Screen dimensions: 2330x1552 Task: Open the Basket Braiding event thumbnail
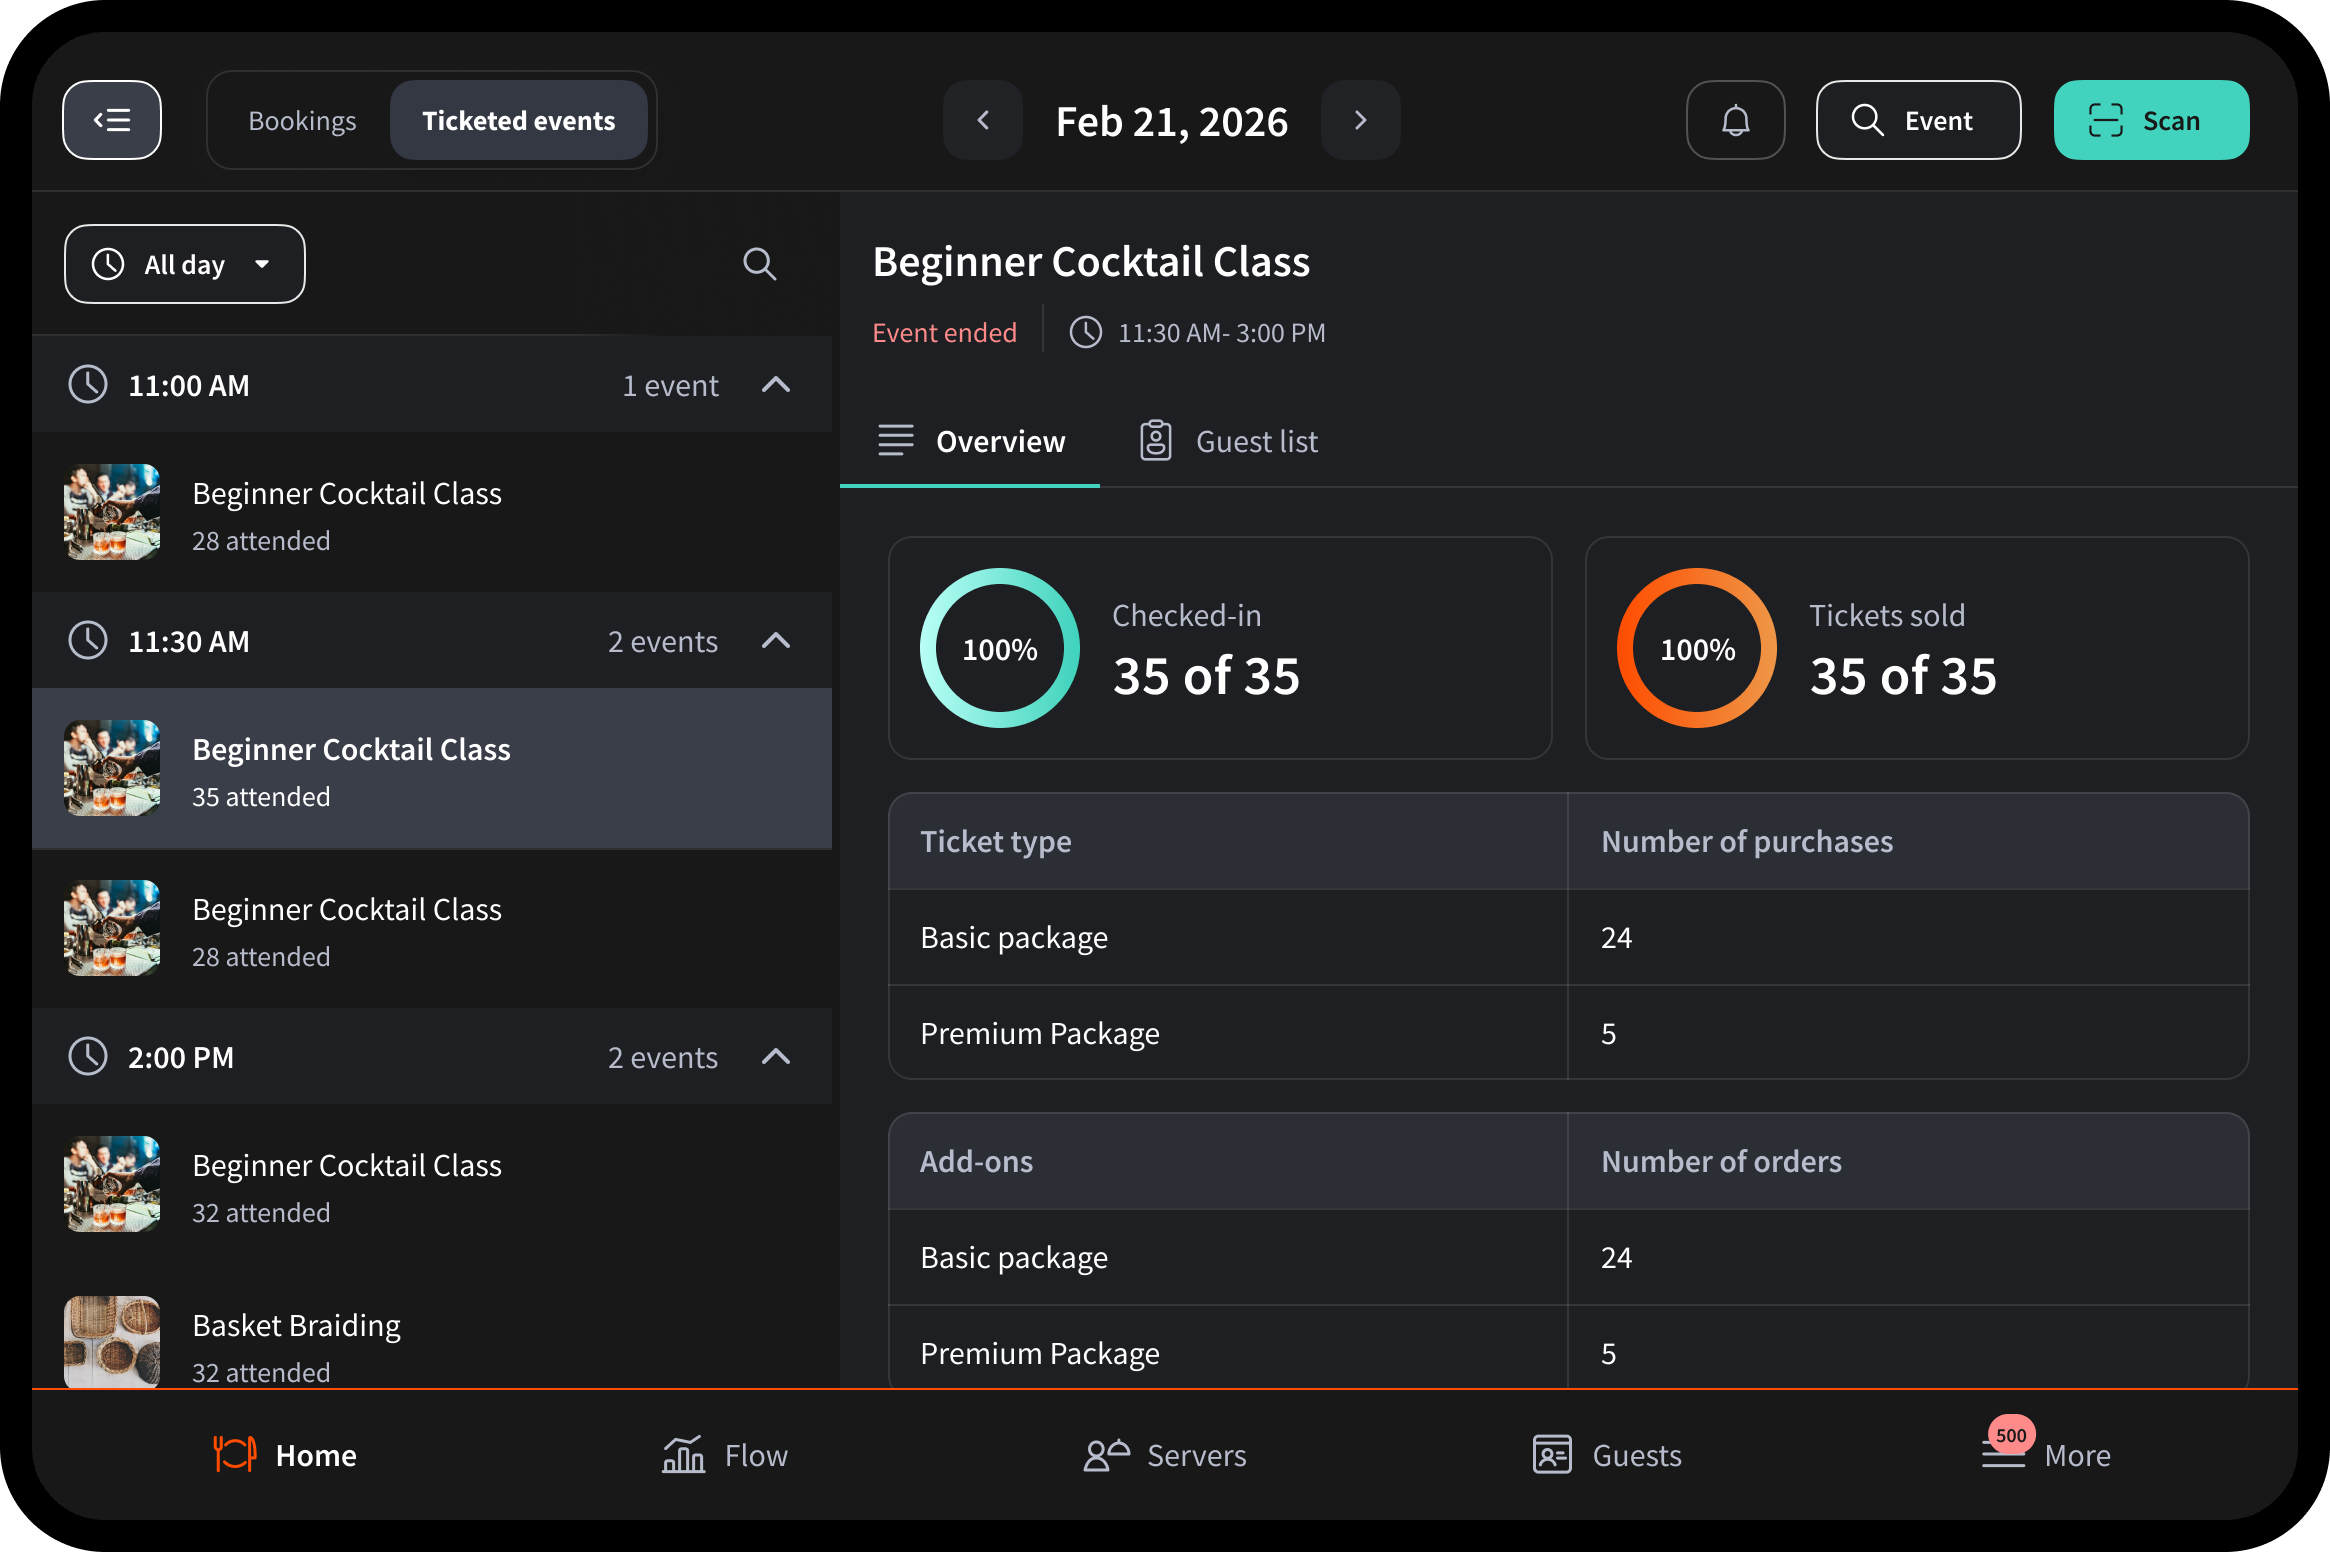click(111, 1342)
